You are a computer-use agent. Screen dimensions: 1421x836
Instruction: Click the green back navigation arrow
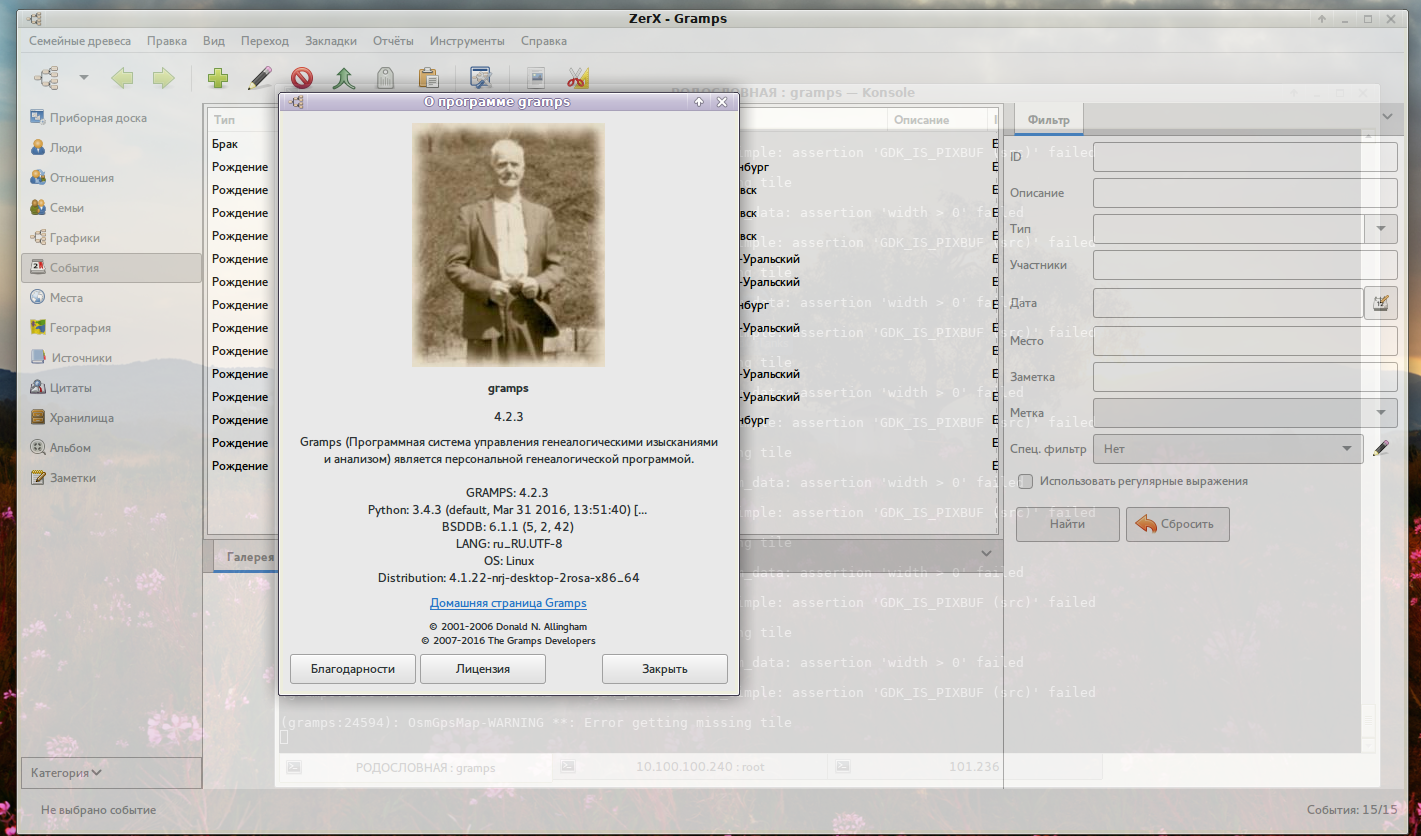[122, 78]
